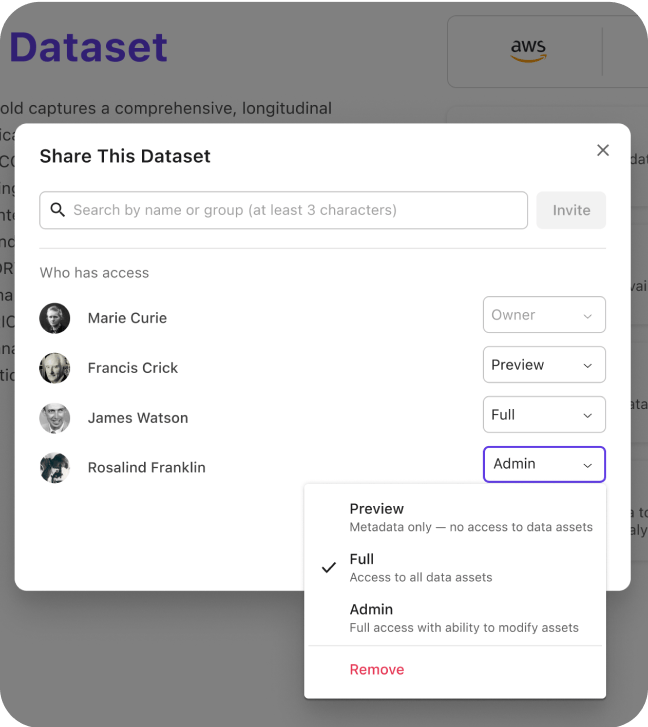
Task: Click the AWS logo icon
Action: tap(528, 50)
